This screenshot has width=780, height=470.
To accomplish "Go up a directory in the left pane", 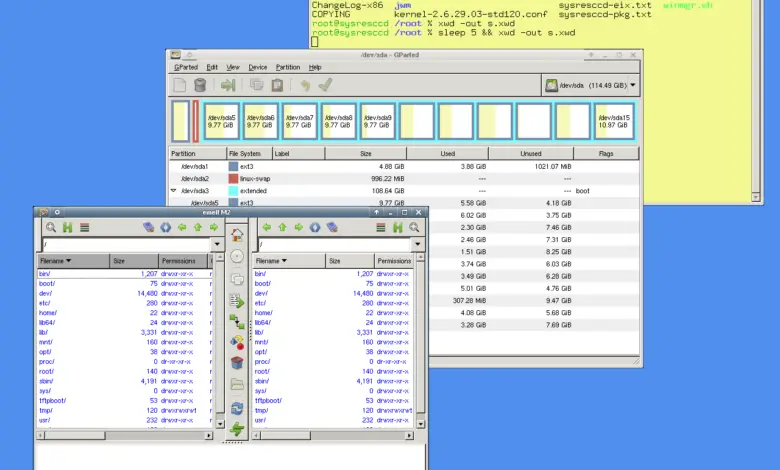I will (198, 227).
